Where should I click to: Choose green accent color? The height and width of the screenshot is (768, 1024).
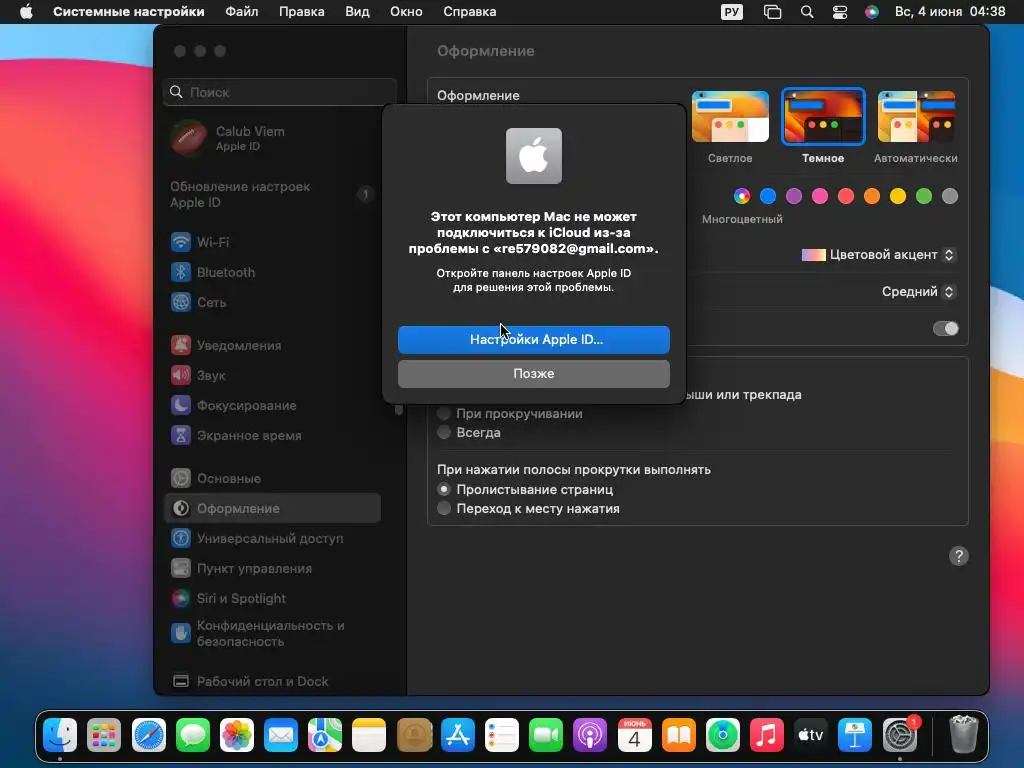coord(923,196)
